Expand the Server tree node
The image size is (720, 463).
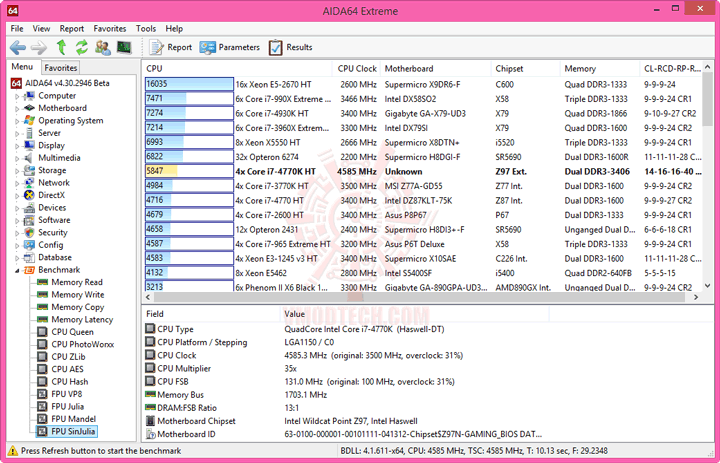pyautogui.click(x=17, y=134)
